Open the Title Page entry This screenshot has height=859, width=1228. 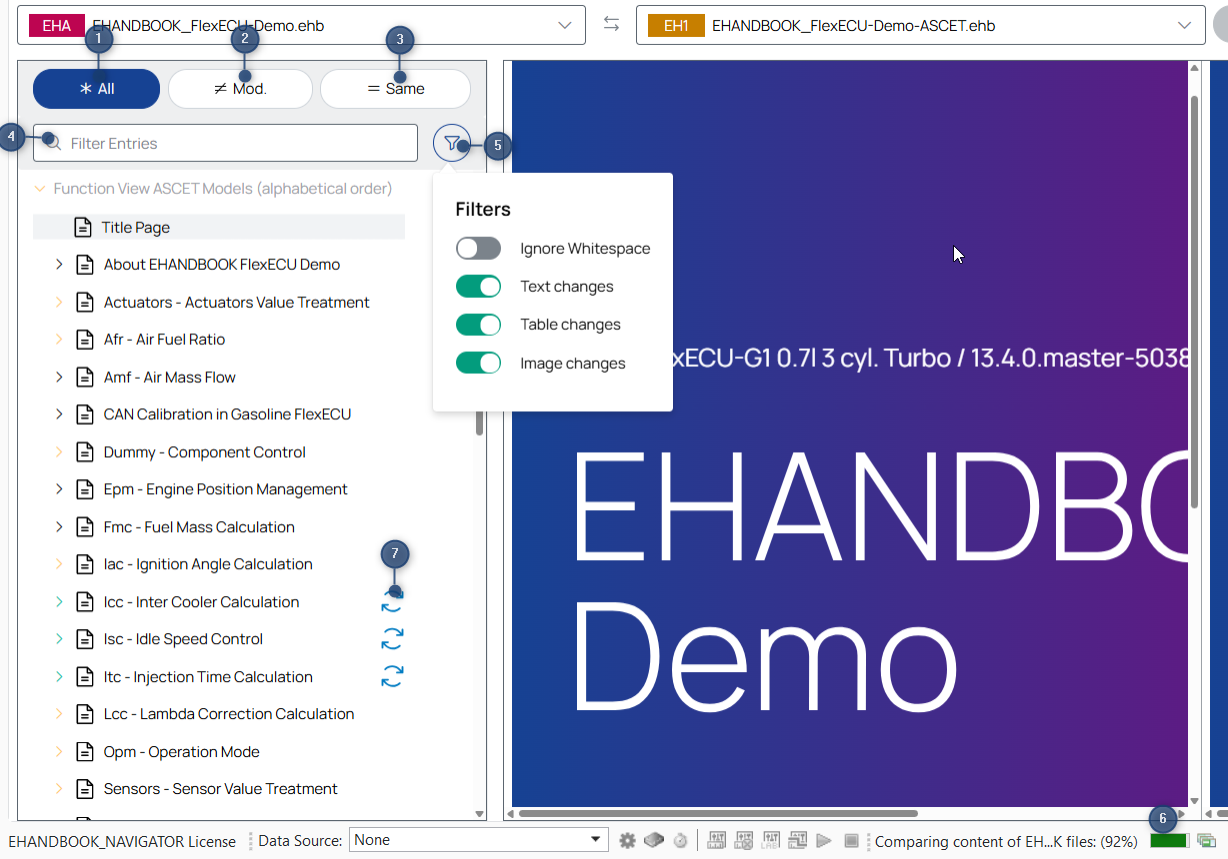136,227
